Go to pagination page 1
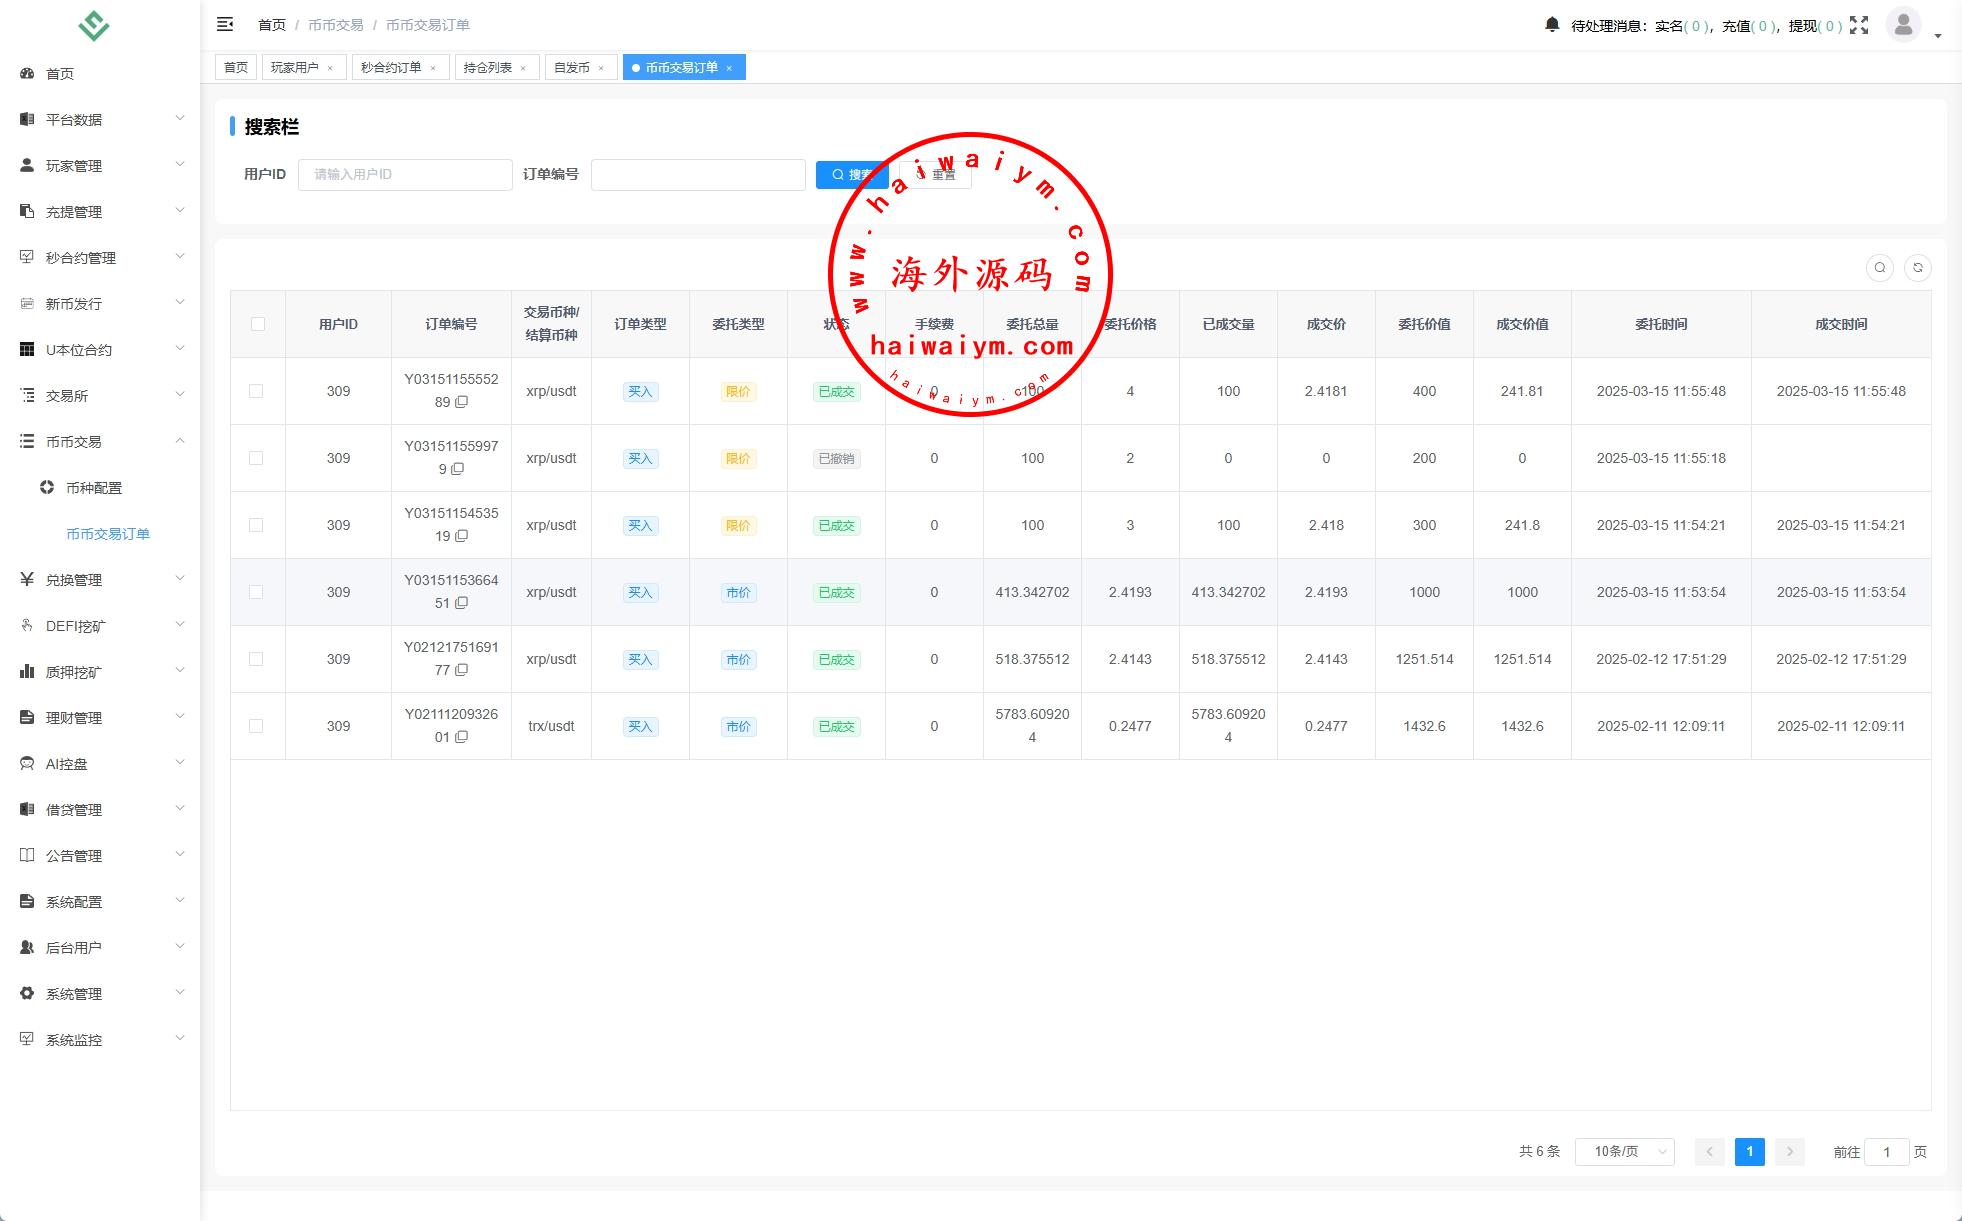The image size is (1962, 1221). tap(1749, 1152)
